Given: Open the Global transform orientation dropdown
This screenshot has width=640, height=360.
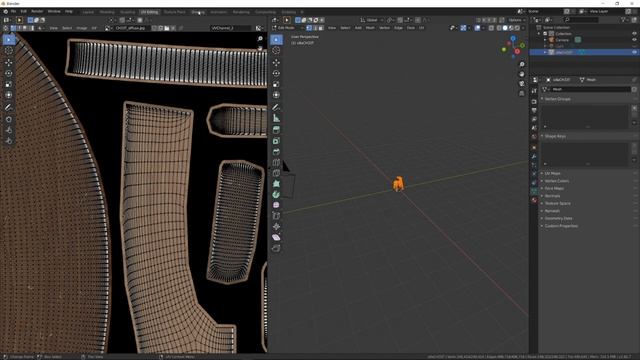Looking at the screenshot, I should pyautogui.click(x=371, y=20).
